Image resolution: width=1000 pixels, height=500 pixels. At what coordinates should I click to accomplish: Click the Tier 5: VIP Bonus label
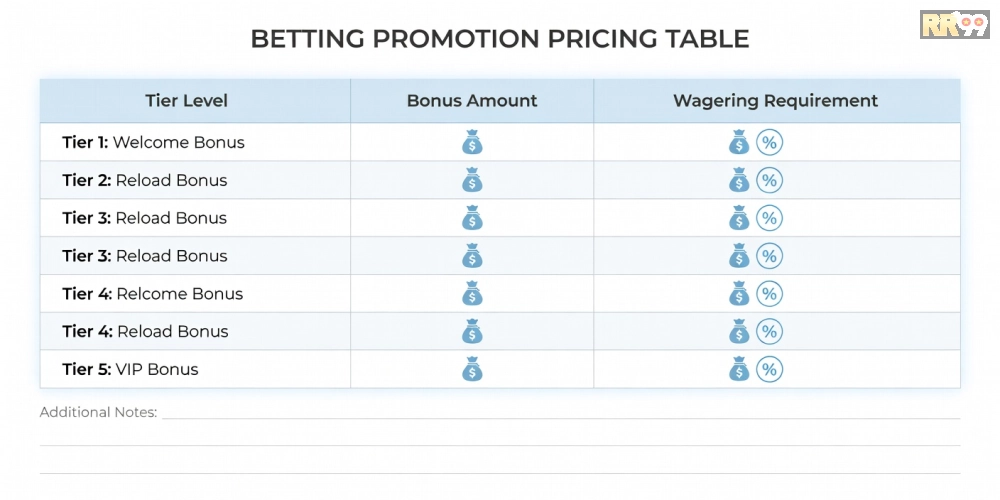click(x=130, y=370)
